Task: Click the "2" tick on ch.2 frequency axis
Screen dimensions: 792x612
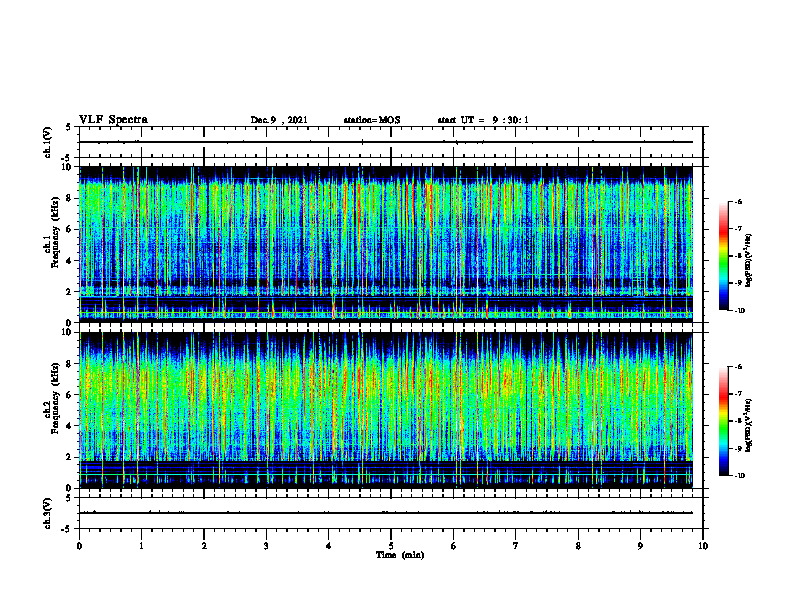Action: point(69,457)
